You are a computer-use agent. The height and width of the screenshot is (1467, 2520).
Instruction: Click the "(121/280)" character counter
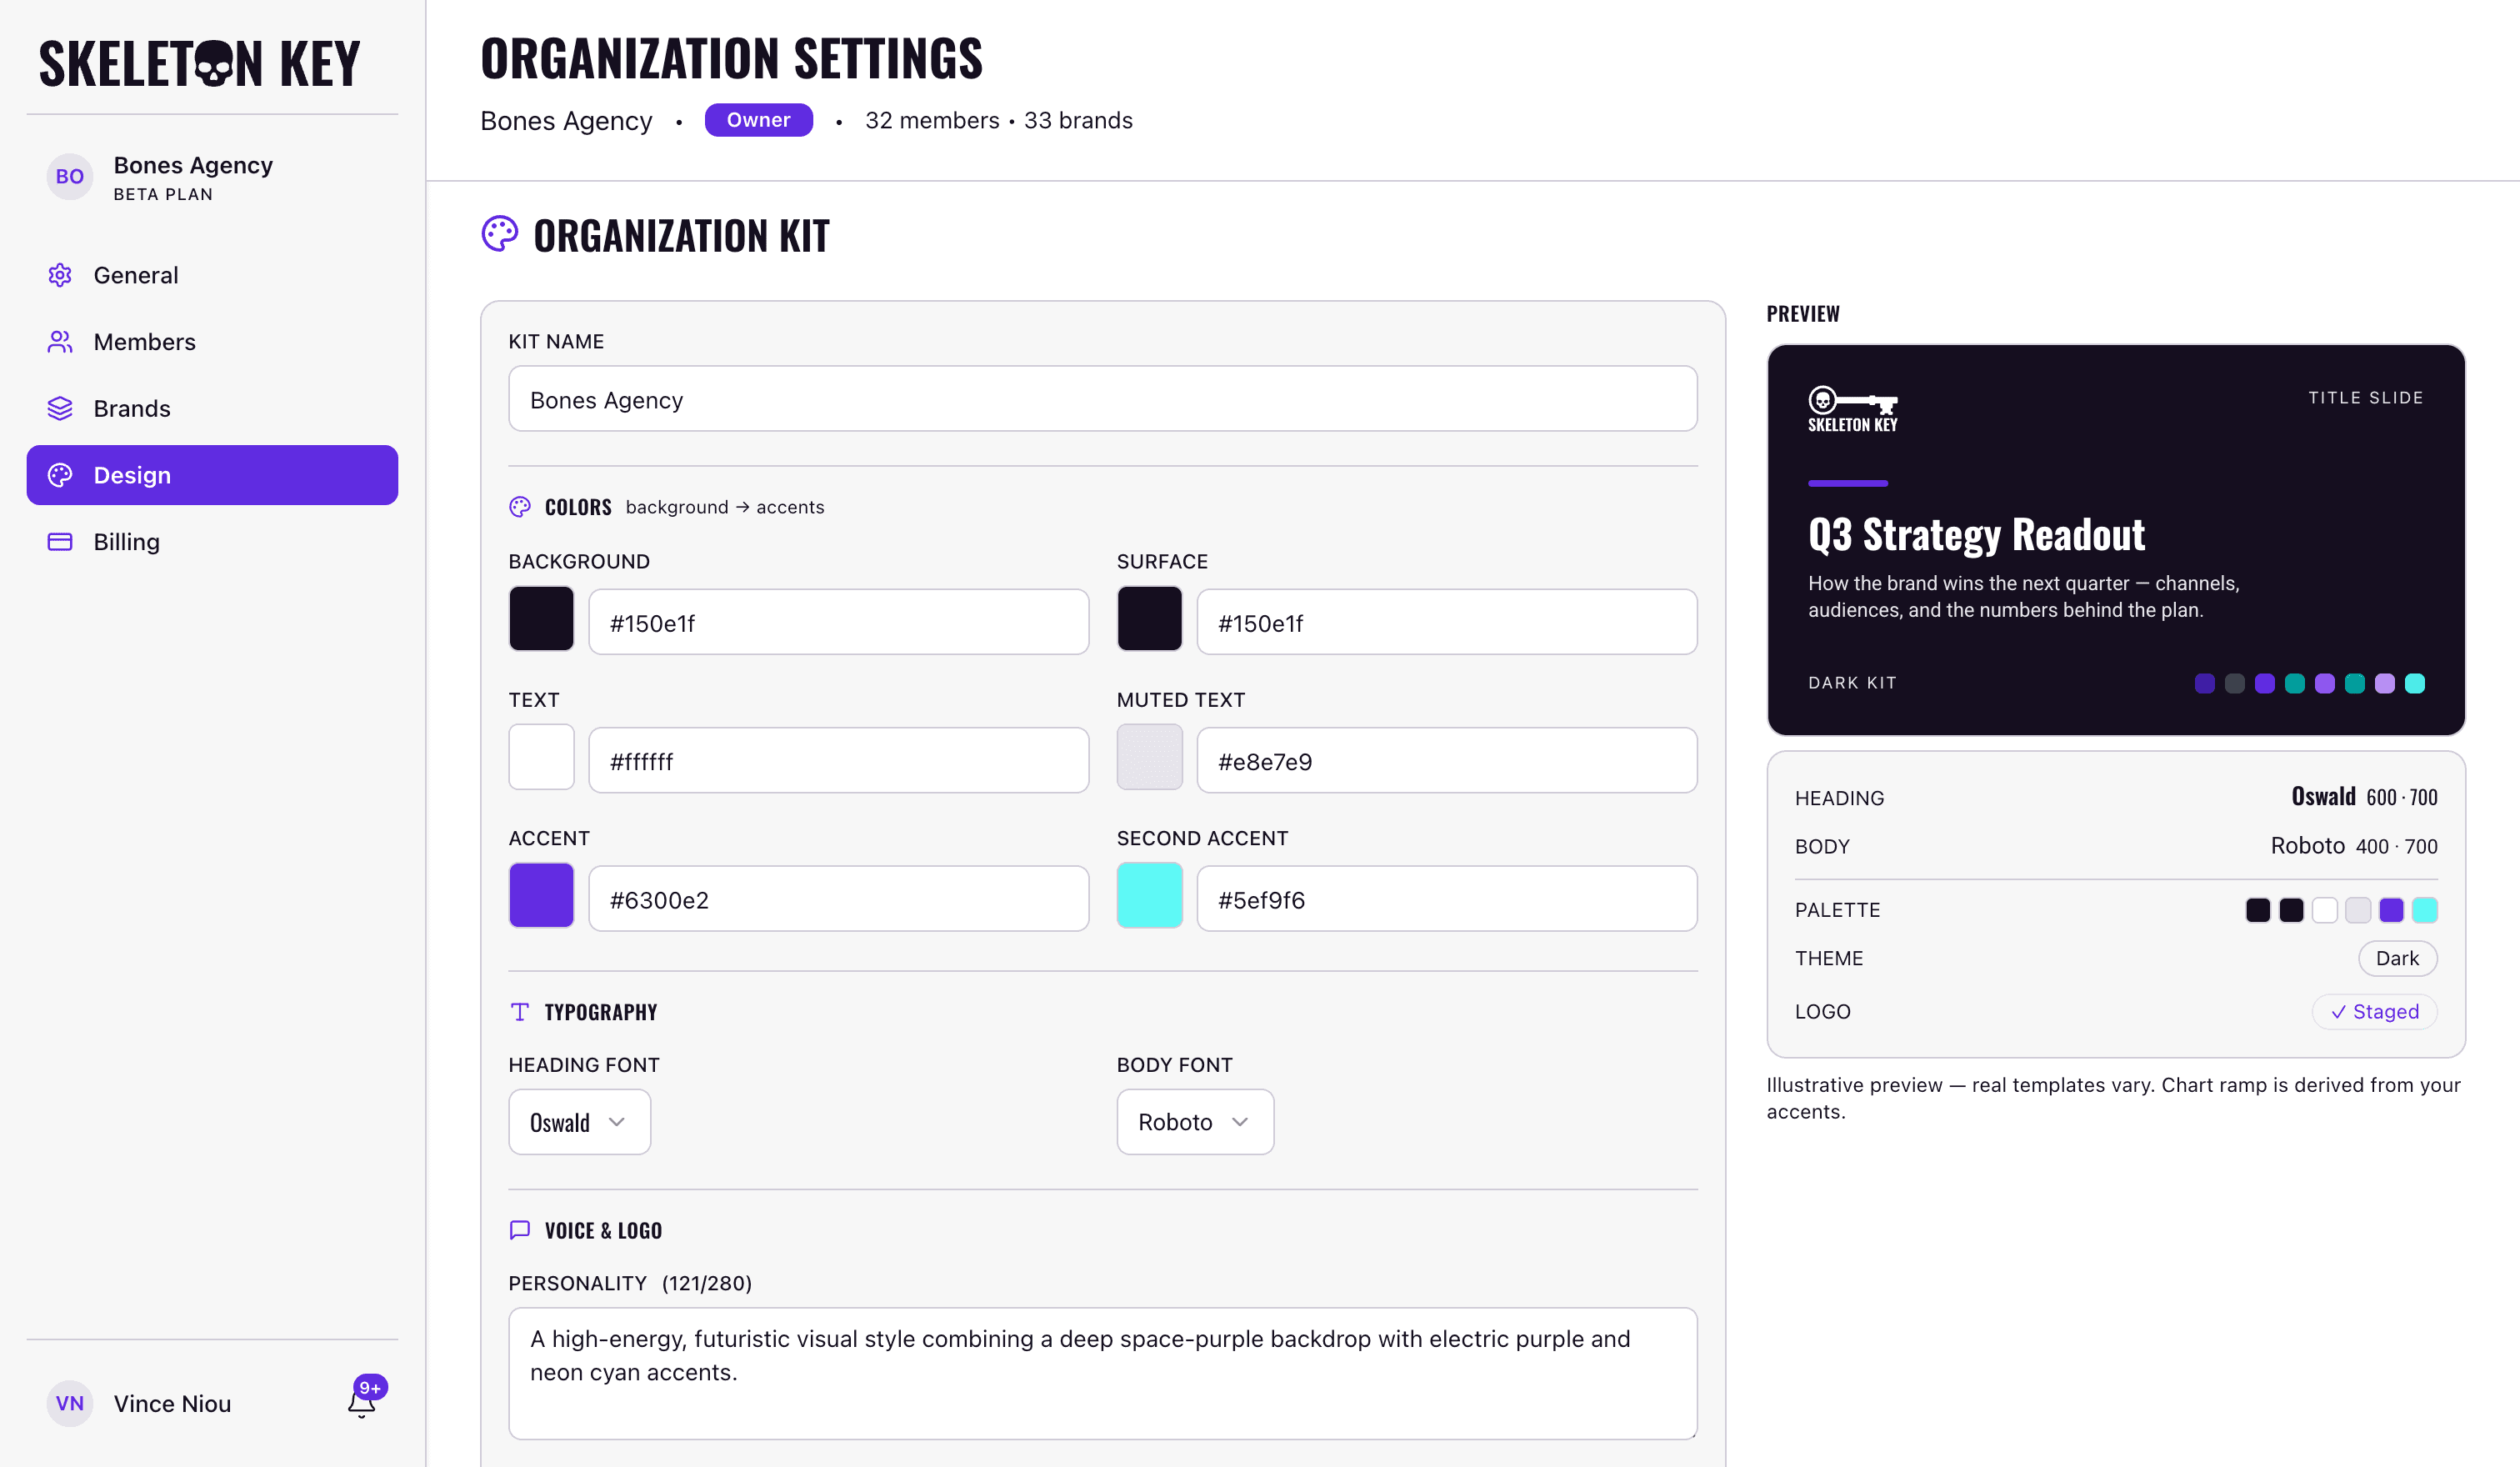coord(706,1283)
